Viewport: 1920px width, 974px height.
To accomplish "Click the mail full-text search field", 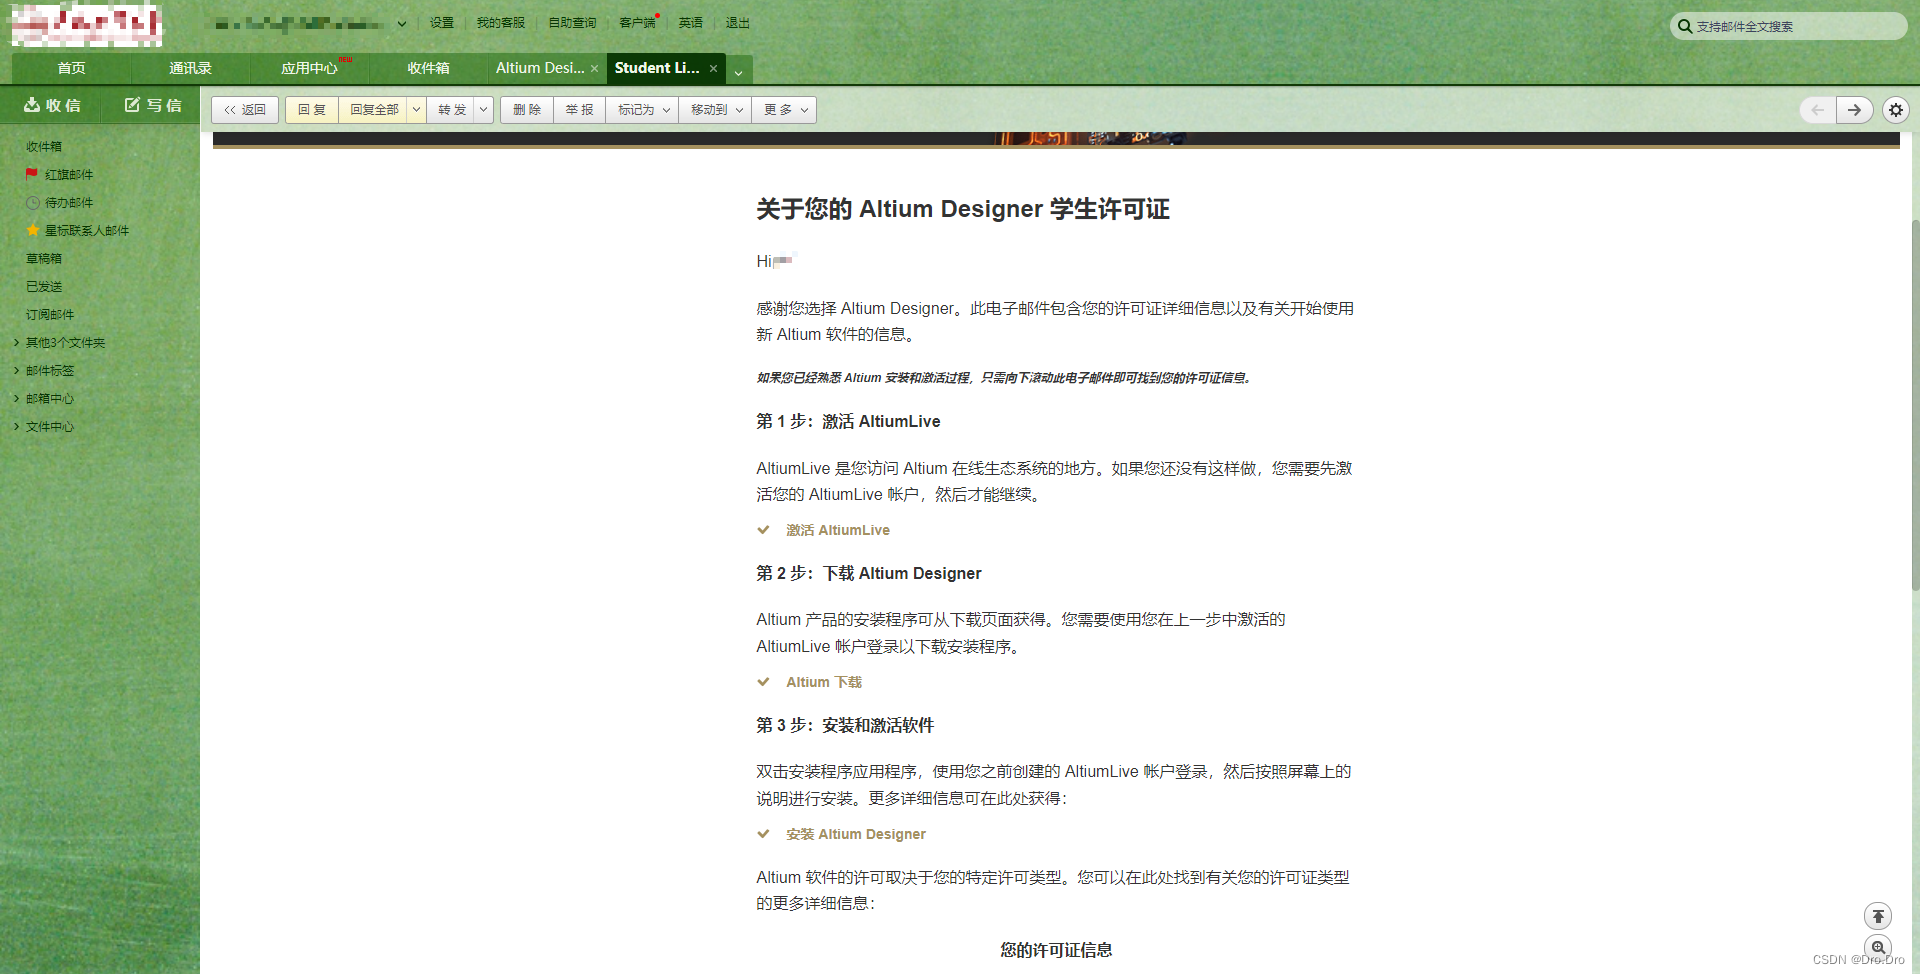I will click(x=1790, y=25).
